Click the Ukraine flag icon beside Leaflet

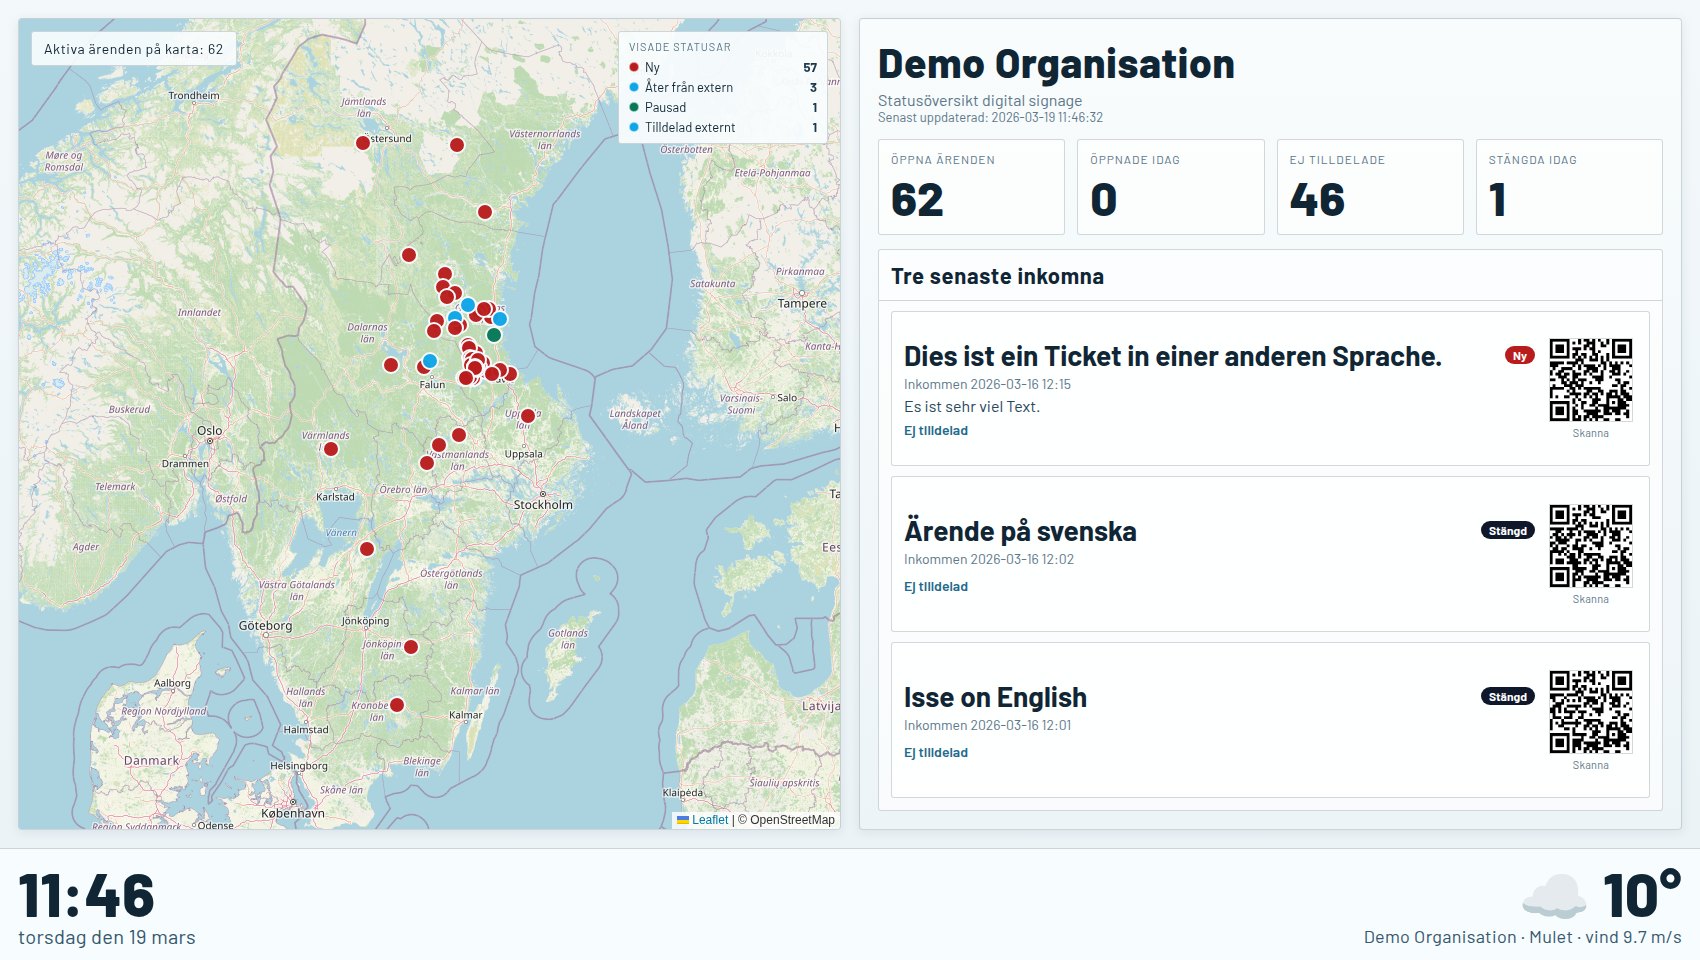683,820
